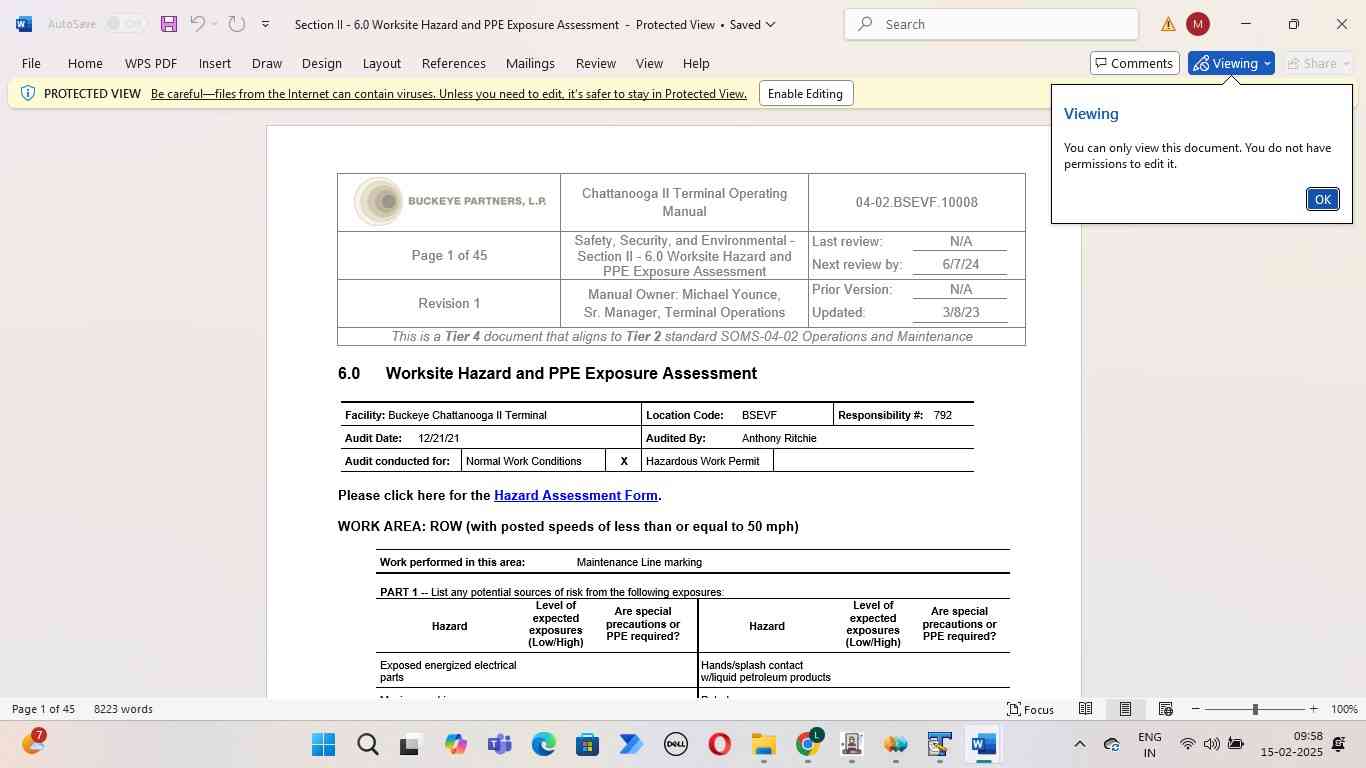The image size is (1366, 768).
Task: Open Windows Start menu
Action: pos(323,745)
